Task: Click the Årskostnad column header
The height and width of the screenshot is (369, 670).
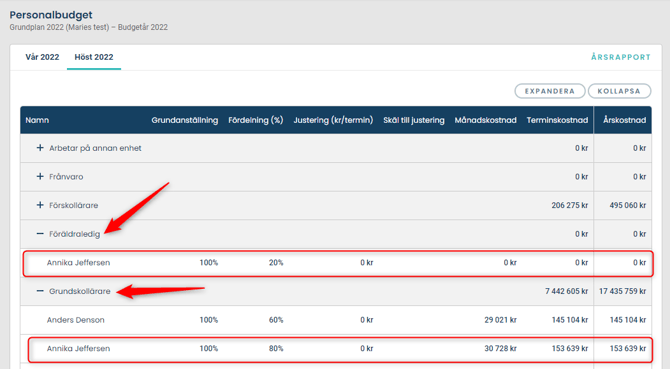Action: click(x=624, y=120)
